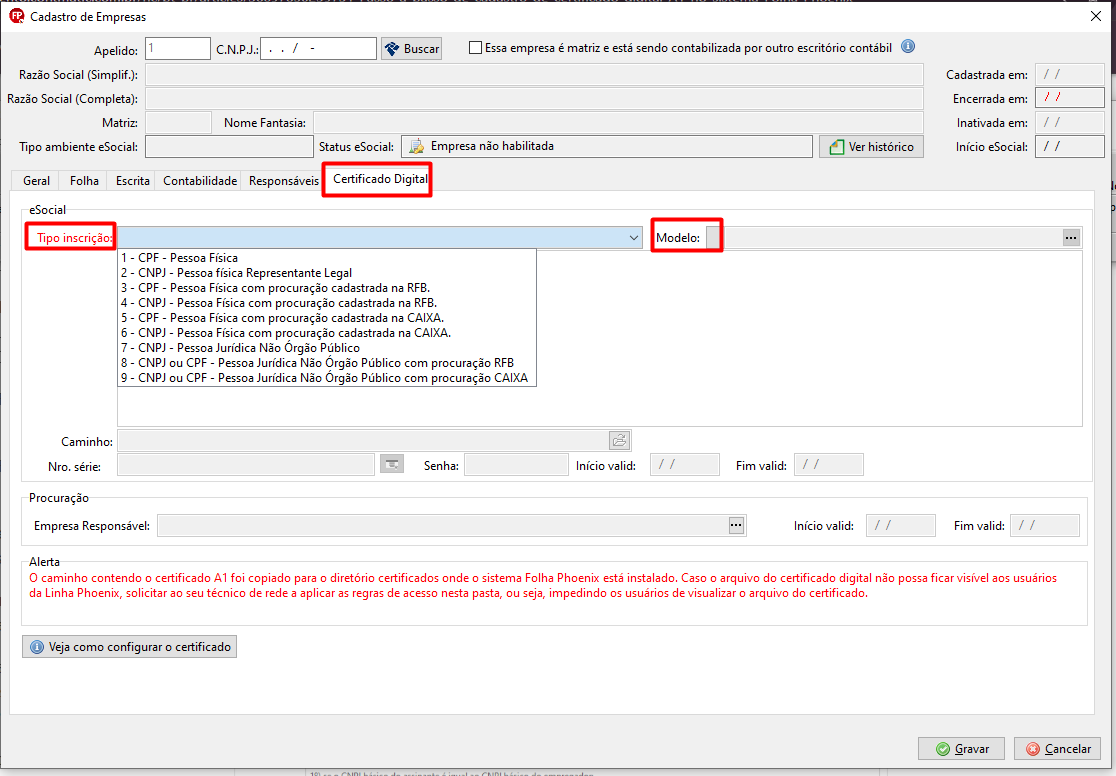Click eSocial Fim valid date field
Viewport: 1116px width, 776px height.
pos(828,465)
